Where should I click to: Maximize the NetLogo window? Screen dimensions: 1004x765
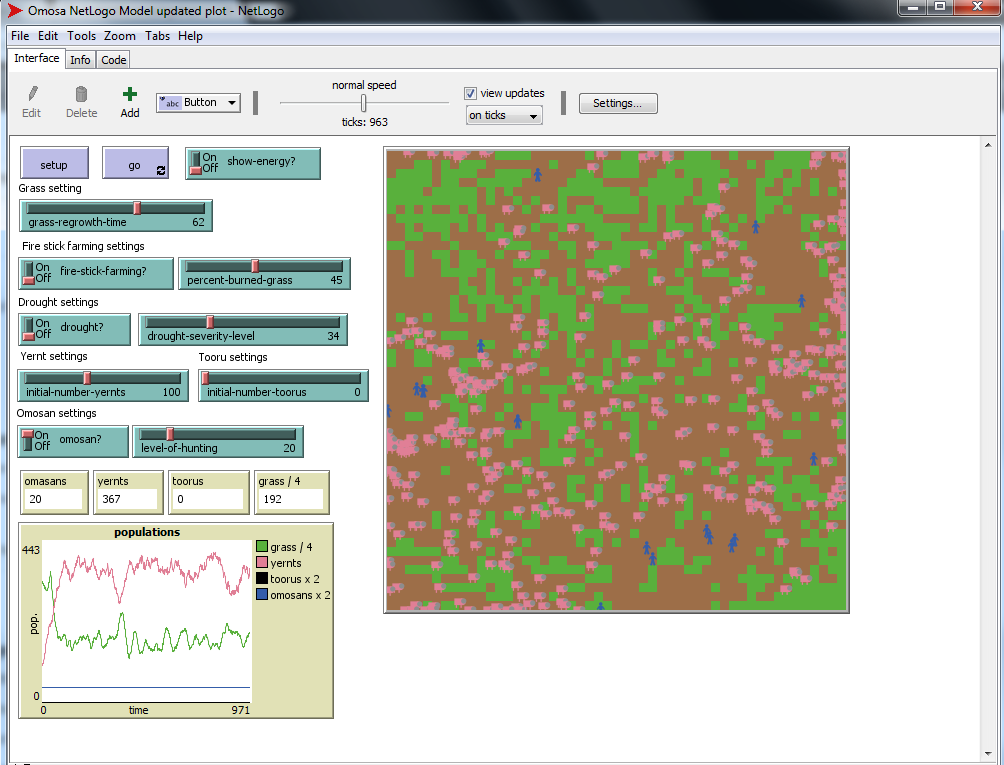940,6
